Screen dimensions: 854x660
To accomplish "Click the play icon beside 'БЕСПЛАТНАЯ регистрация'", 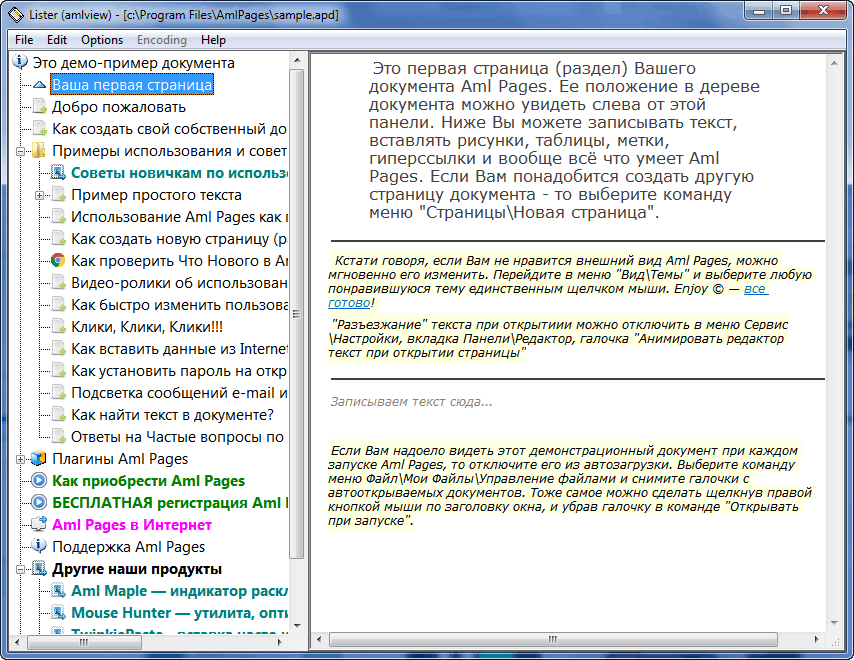I will (39, 503).
